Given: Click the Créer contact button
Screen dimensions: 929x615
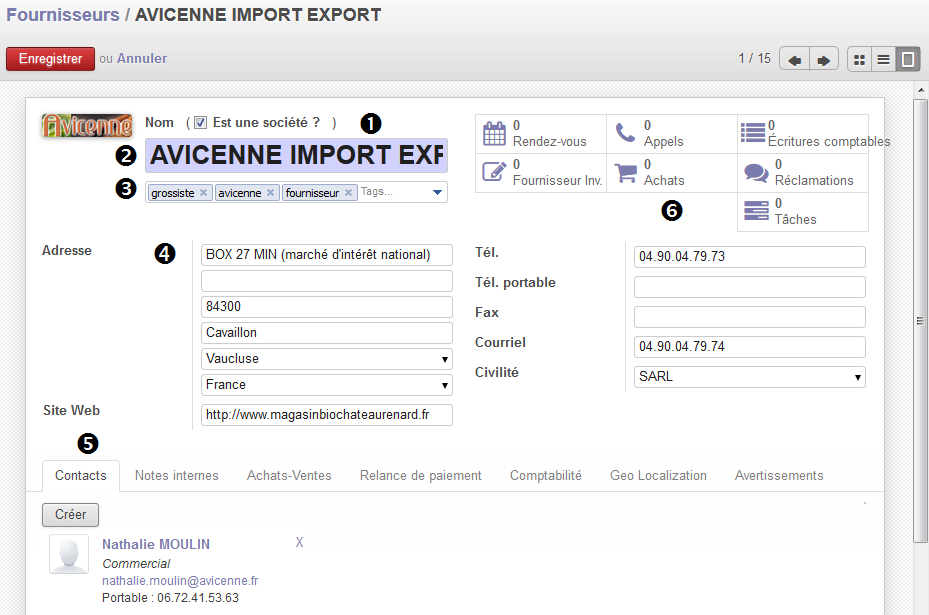Looking at the screenshot, I should coord(71,514).
